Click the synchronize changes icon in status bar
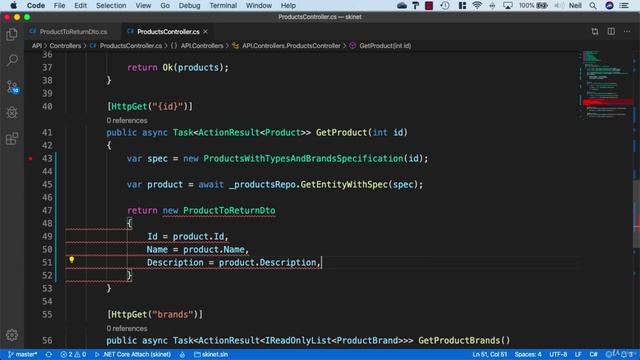The image size is (640, 360). 49,354
